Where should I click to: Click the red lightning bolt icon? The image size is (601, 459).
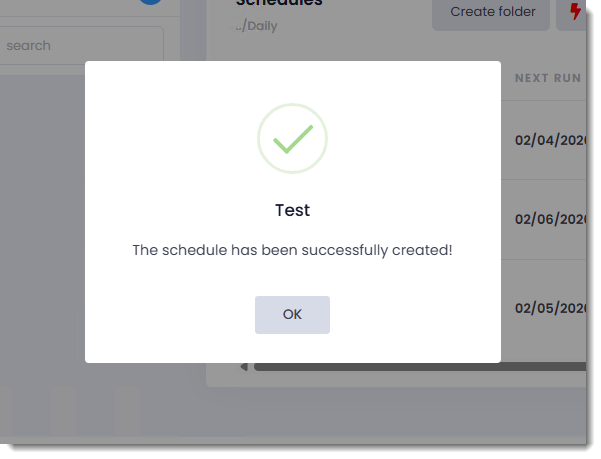point(575,12)
